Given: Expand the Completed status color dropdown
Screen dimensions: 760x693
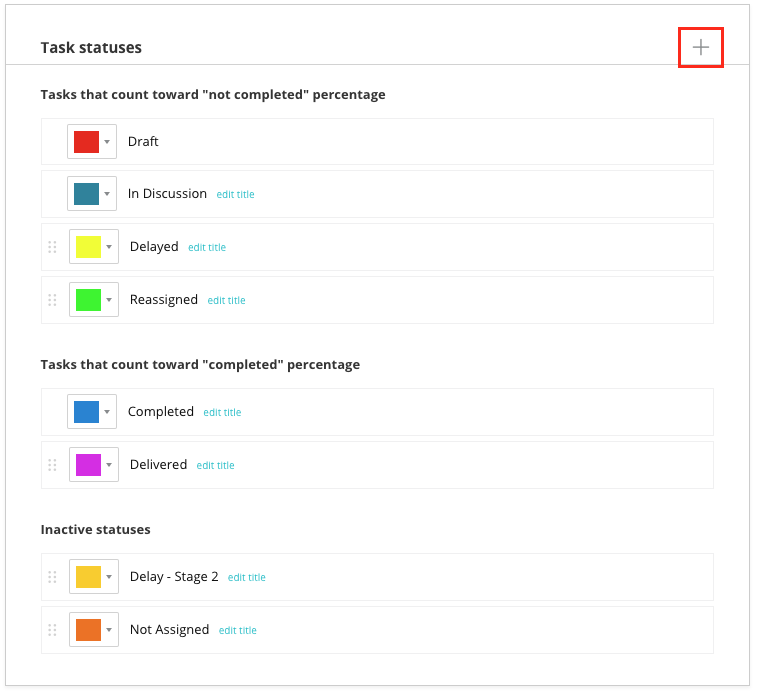Looking at the screenshot, I should pos(107,412).
